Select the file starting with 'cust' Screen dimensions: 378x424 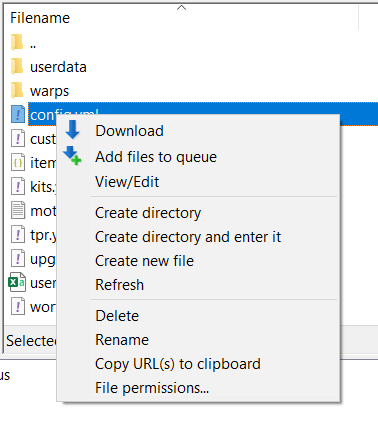pyautogui.click(x=43, y=139)
